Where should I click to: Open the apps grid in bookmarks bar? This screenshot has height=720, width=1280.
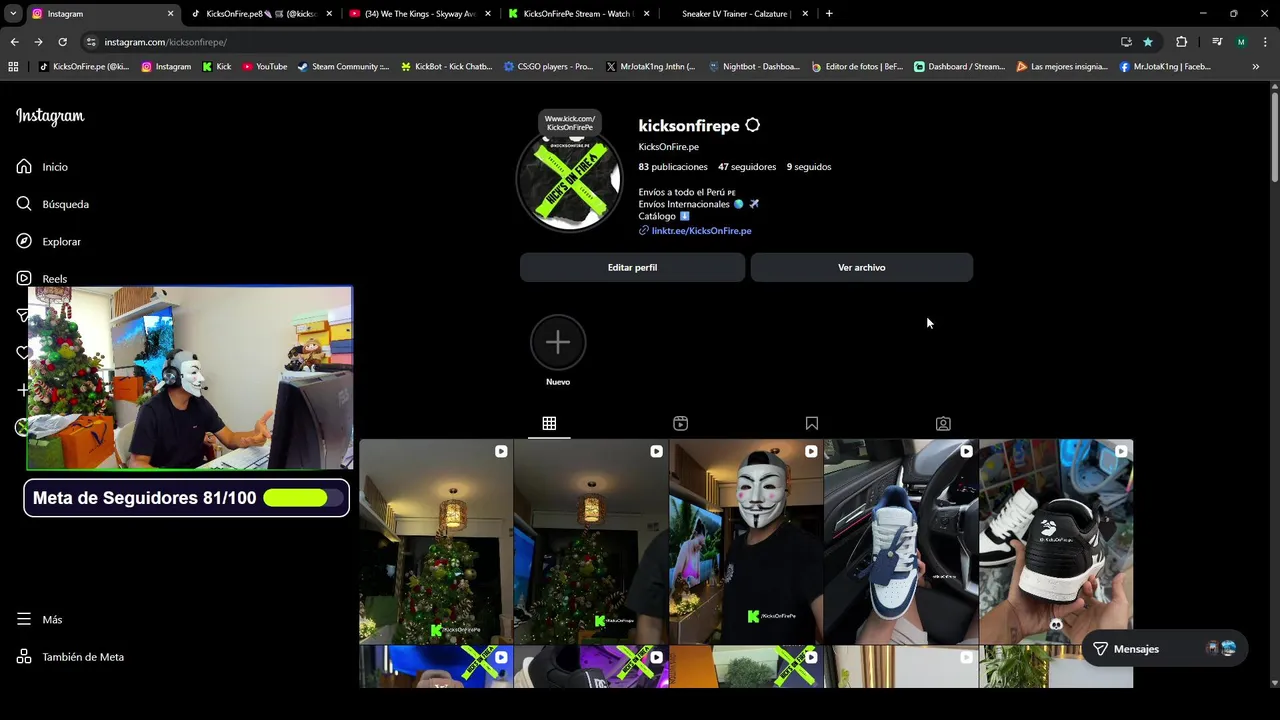13,67
